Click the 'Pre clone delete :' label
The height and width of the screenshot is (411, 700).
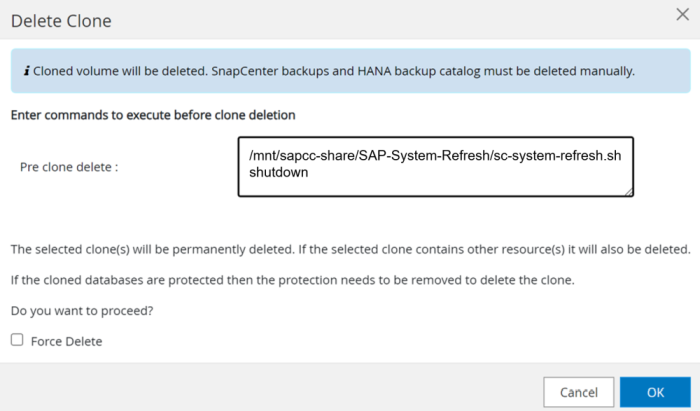click(69, 167)
